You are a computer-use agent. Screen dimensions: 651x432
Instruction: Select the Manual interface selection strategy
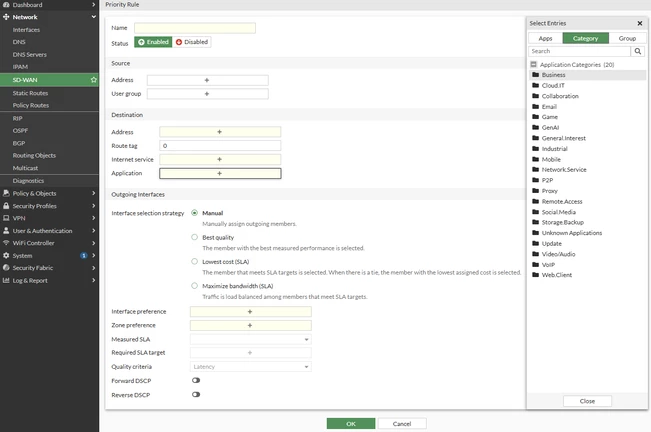pyautogui.click(x=194, y=213)
